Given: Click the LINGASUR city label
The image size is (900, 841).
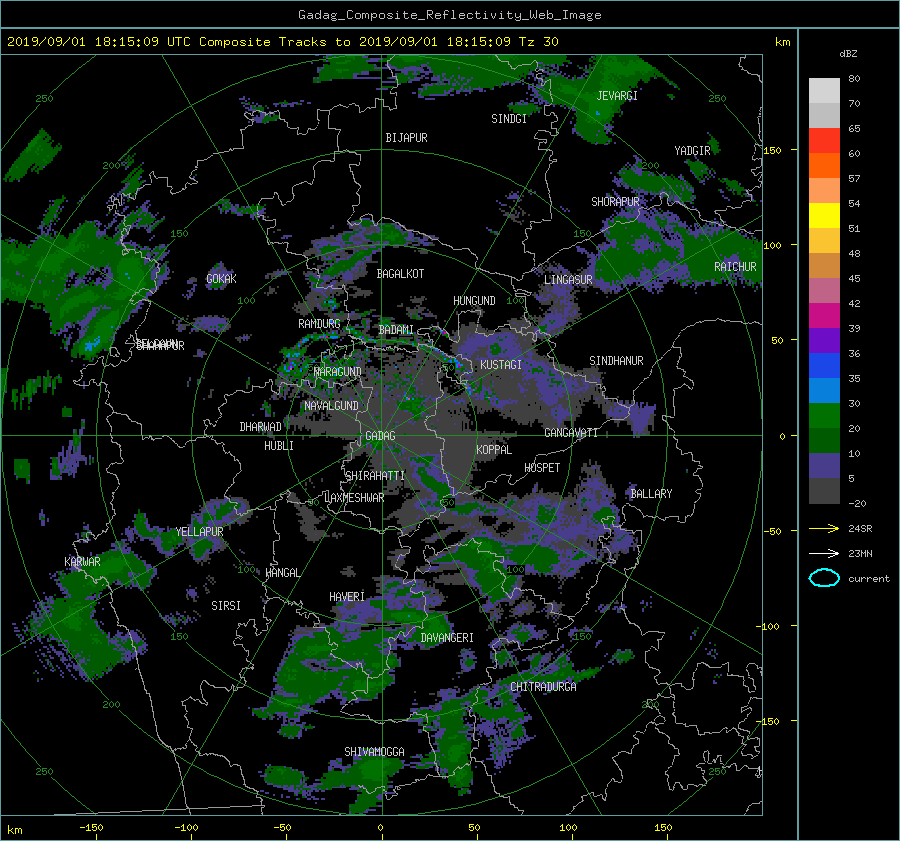Looking at the screenshot, I should (568, 280).
